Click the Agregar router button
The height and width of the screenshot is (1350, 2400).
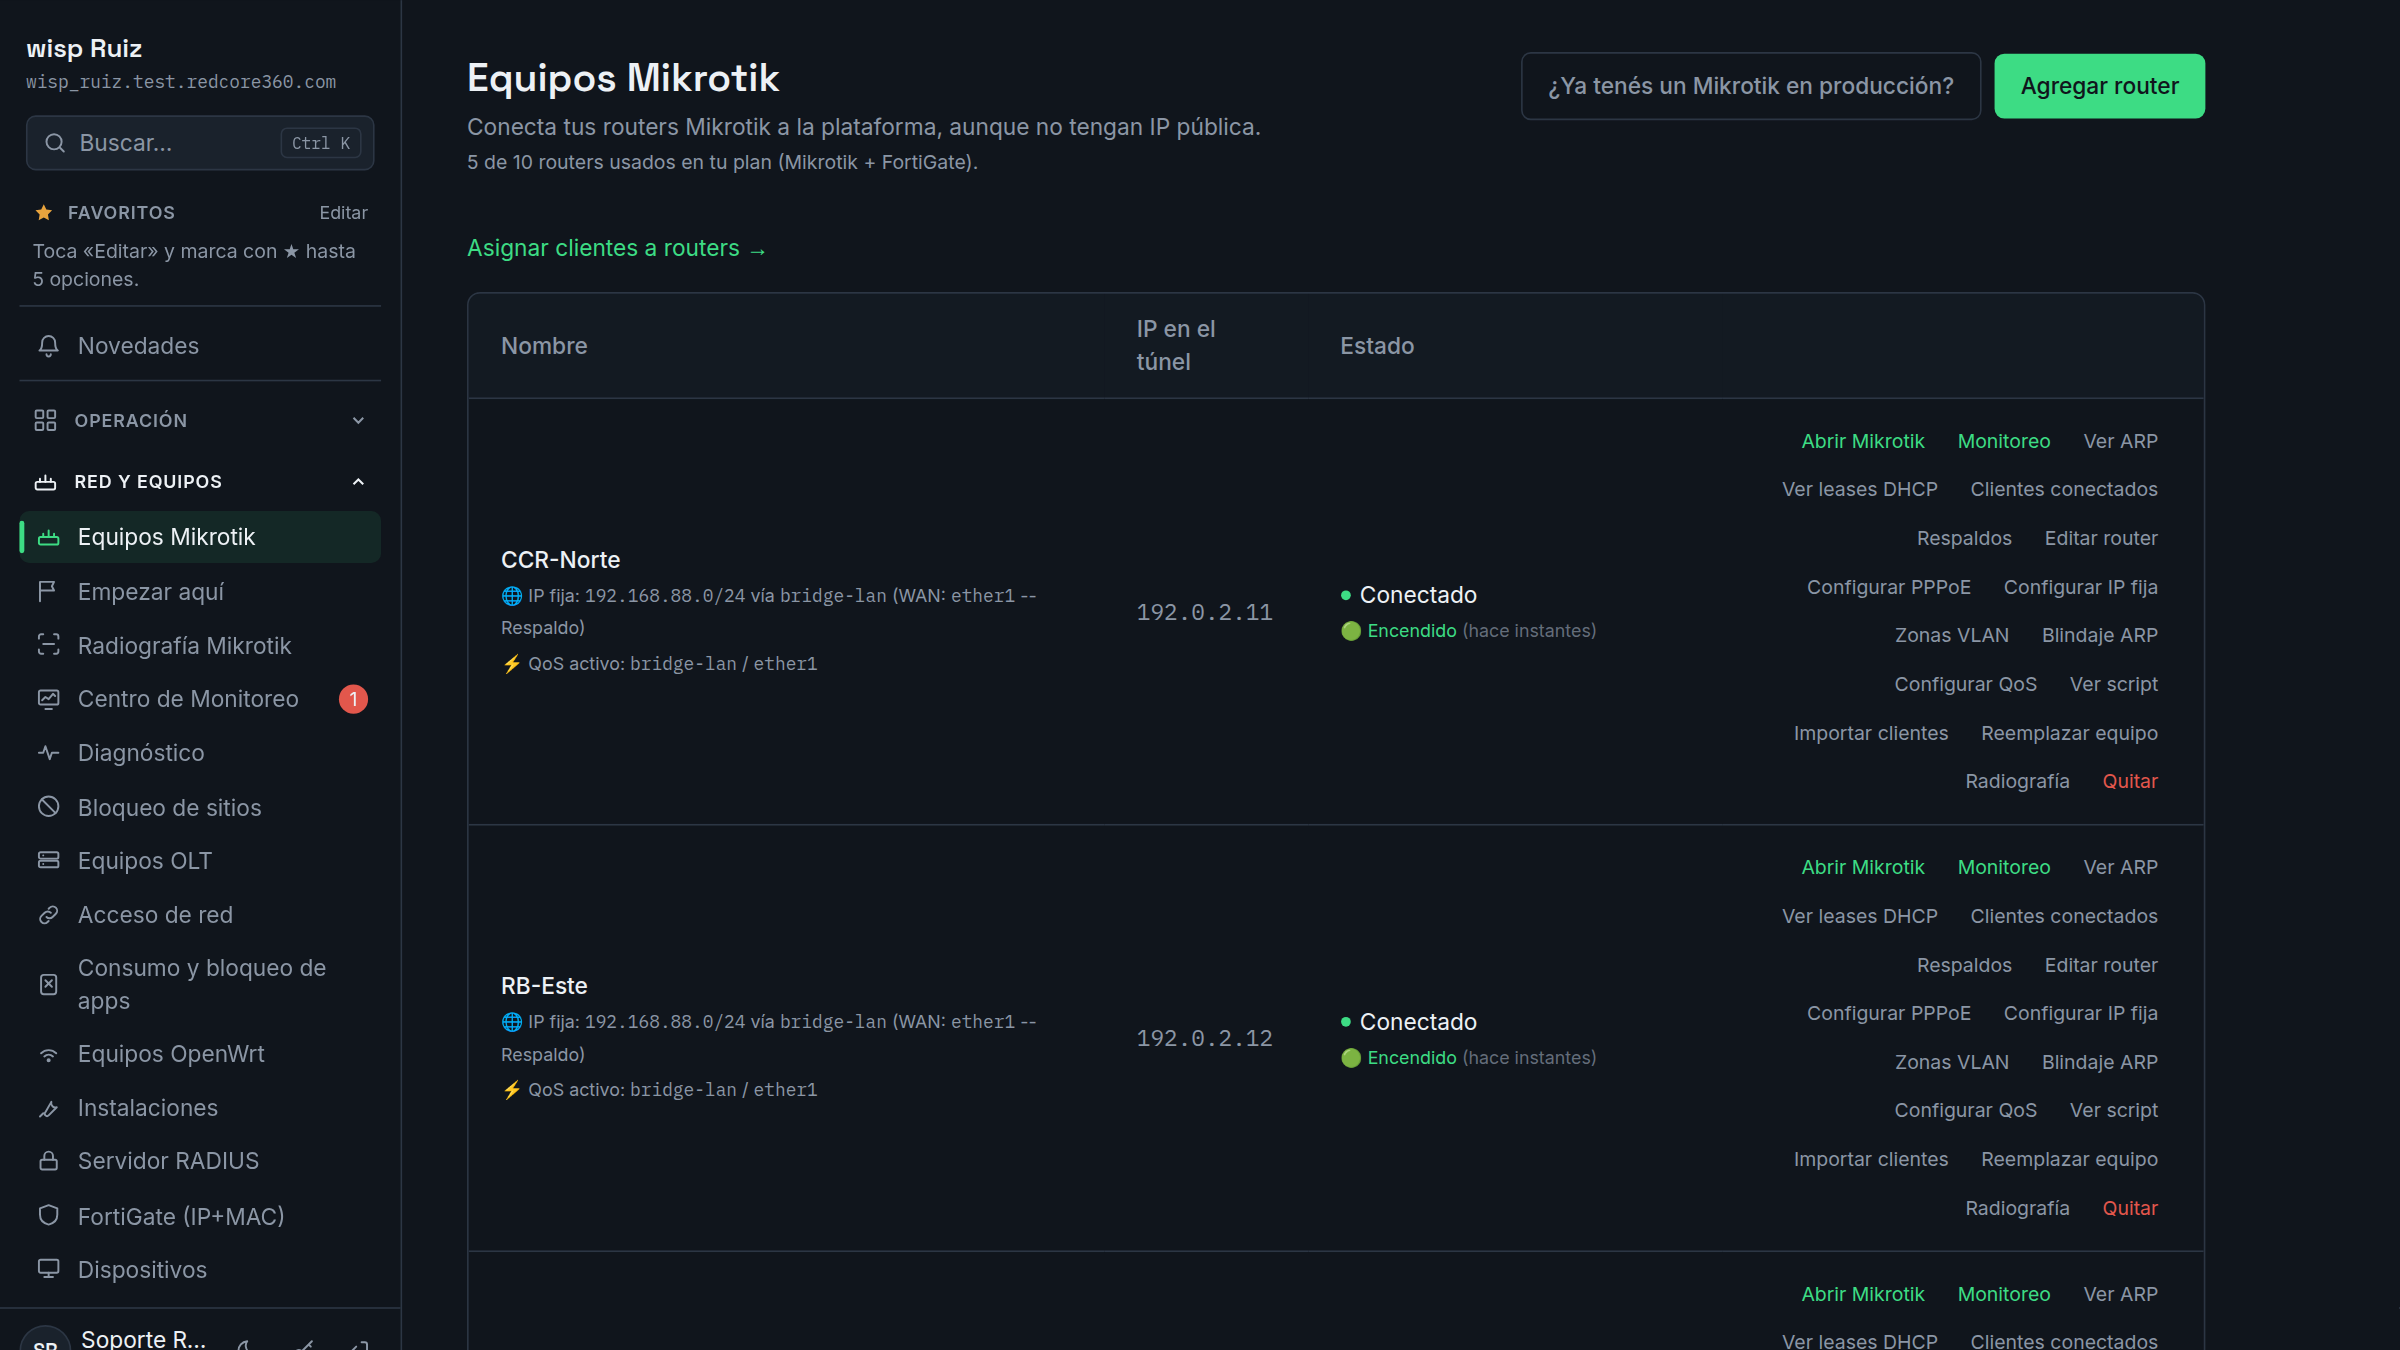click(2099, 86)
